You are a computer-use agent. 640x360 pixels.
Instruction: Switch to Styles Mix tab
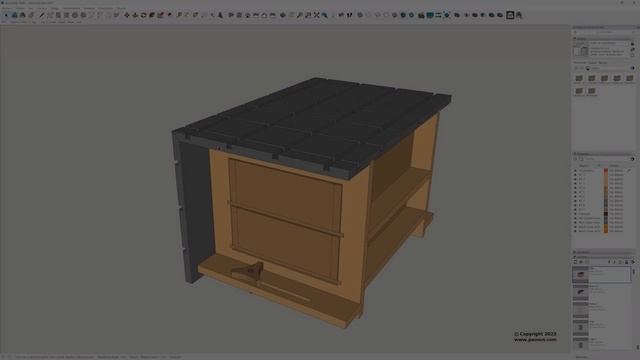[603, 63]
